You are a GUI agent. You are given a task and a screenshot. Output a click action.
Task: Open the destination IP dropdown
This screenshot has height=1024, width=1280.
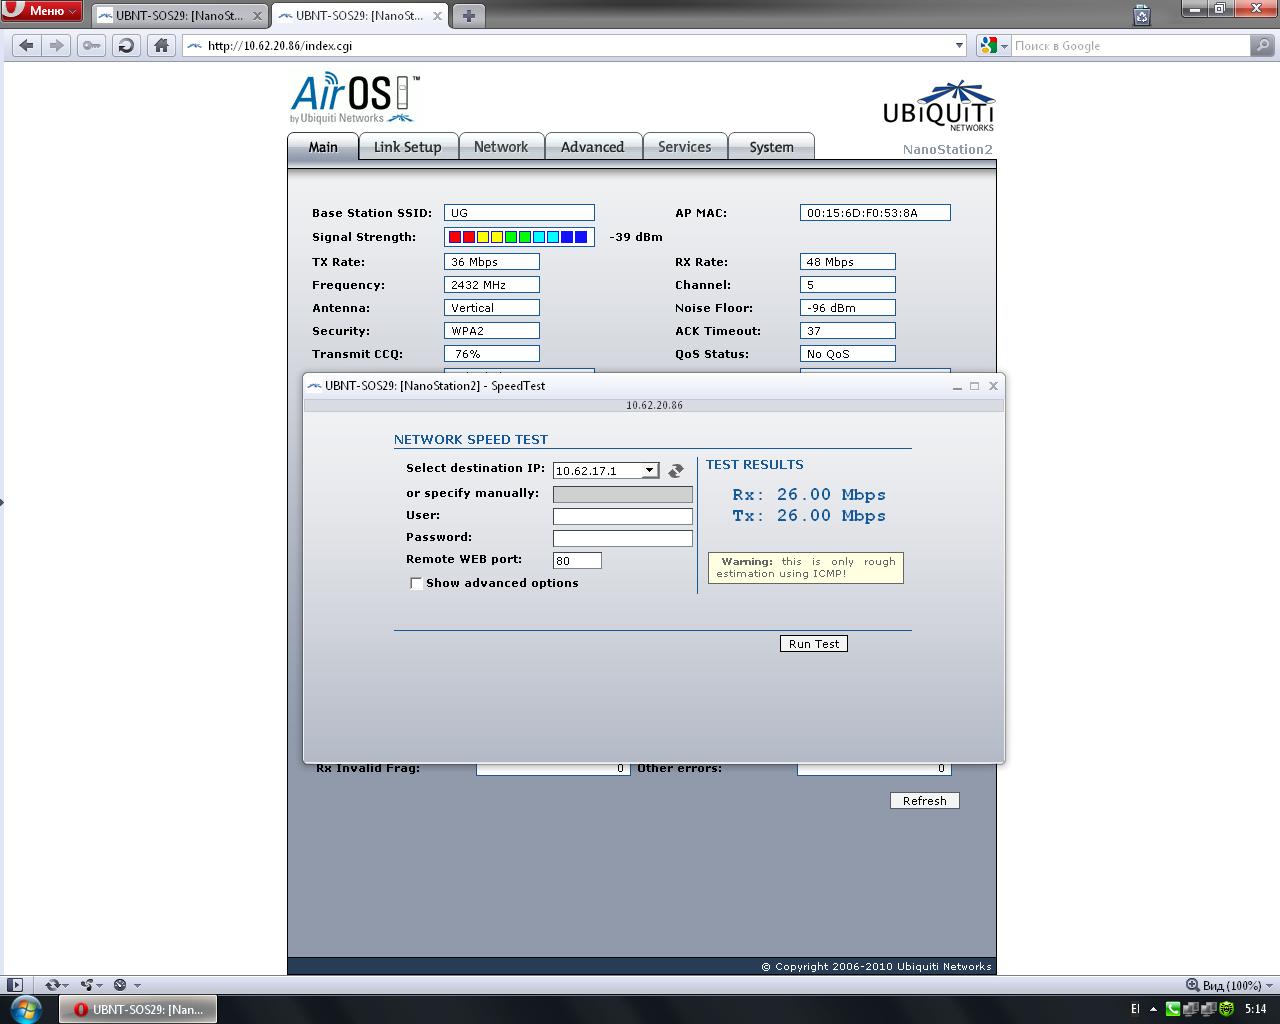pyautogui.click(x=606, y=470)
